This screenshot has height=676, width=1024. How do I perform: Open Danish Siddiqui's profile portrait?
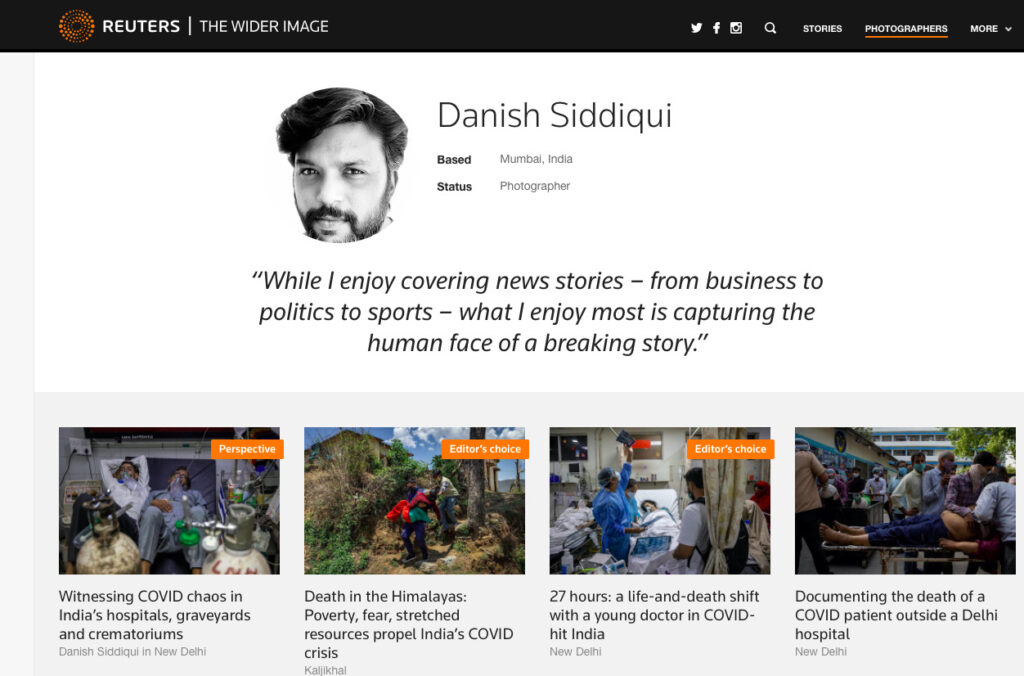tap(342, 165)
